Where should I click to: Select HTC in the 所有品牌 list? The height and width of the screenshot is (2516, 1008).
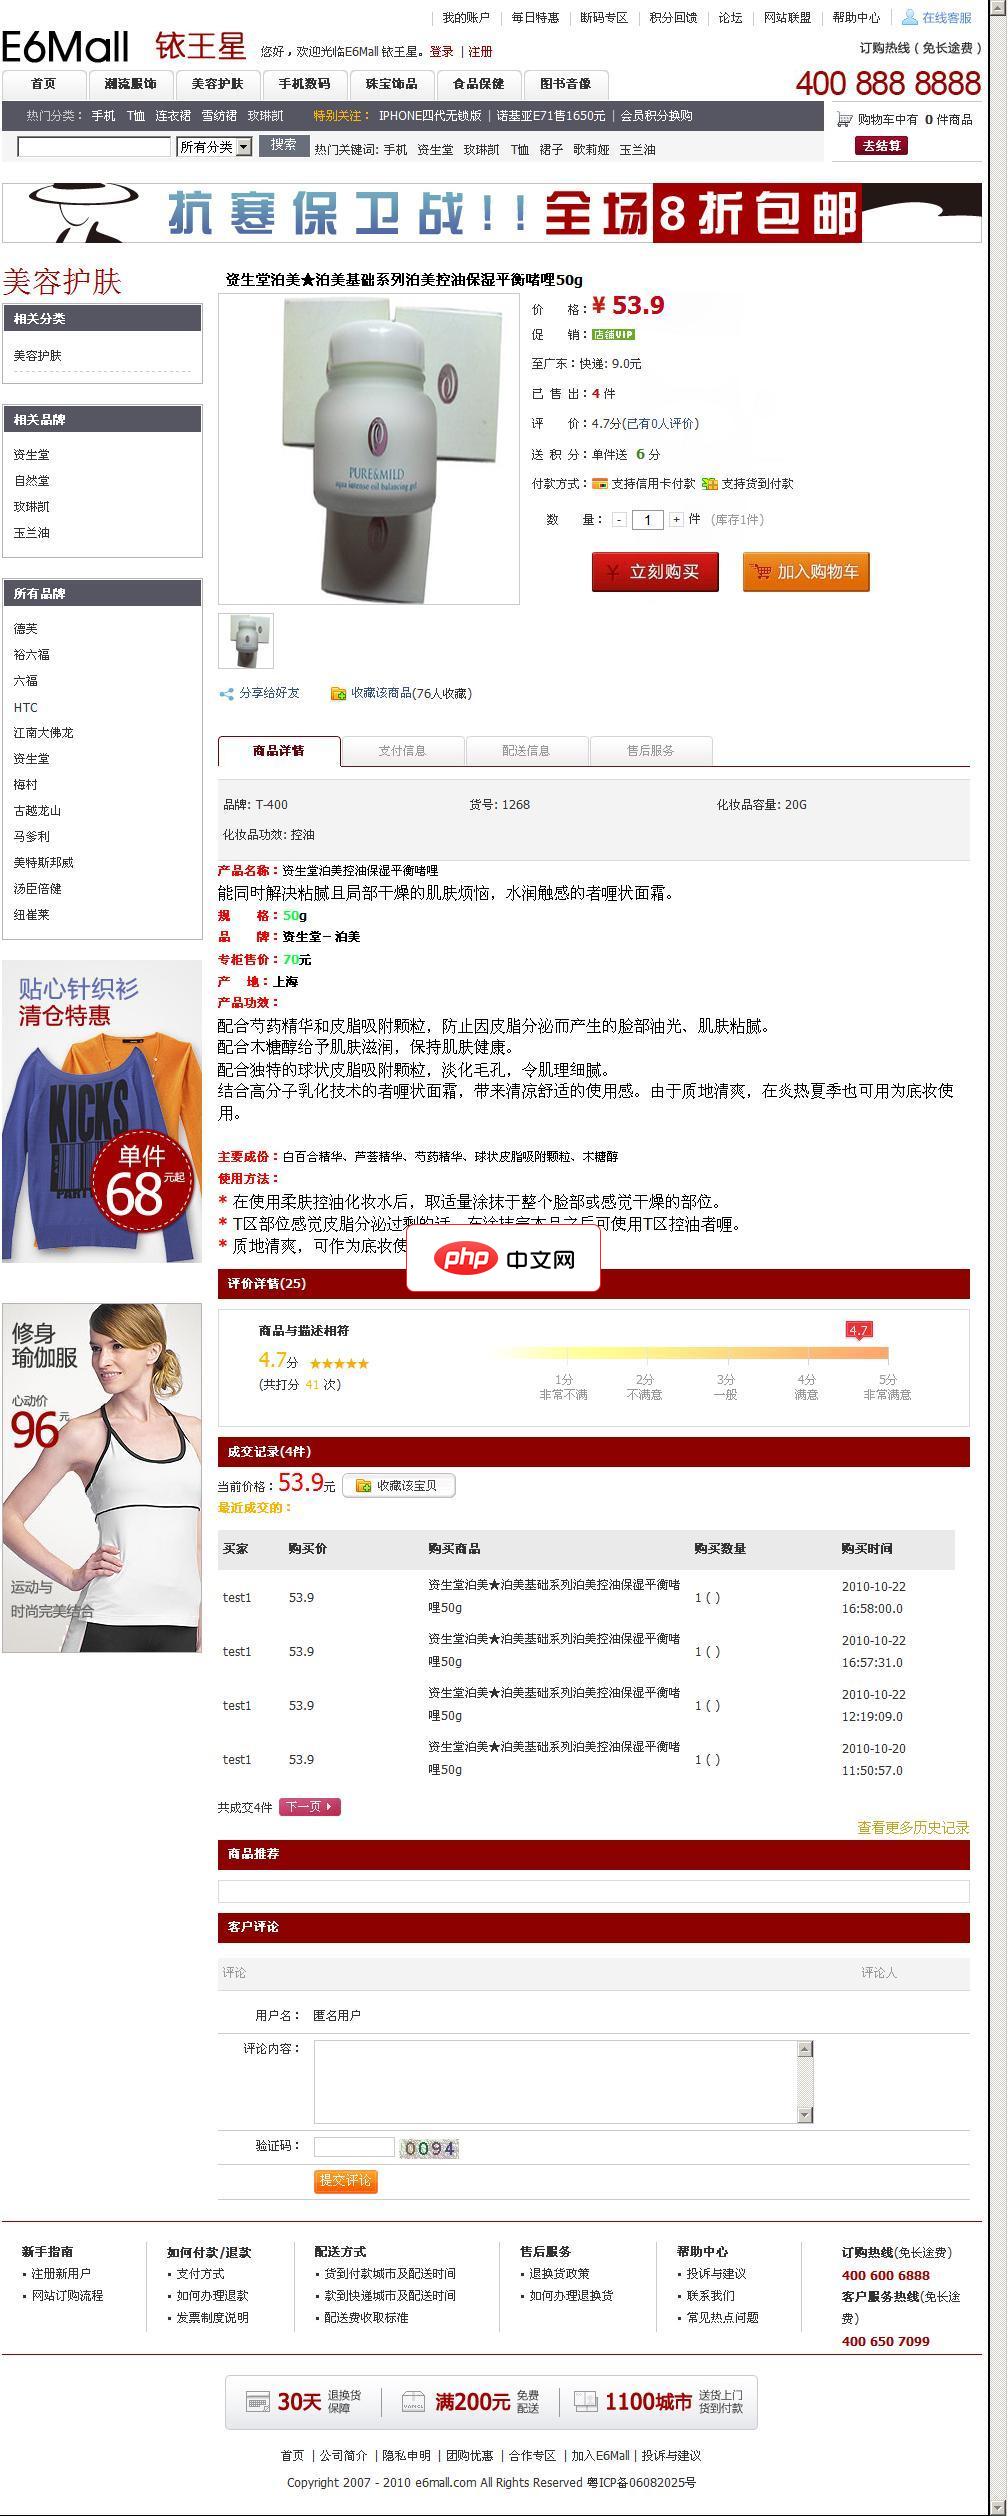25,707
